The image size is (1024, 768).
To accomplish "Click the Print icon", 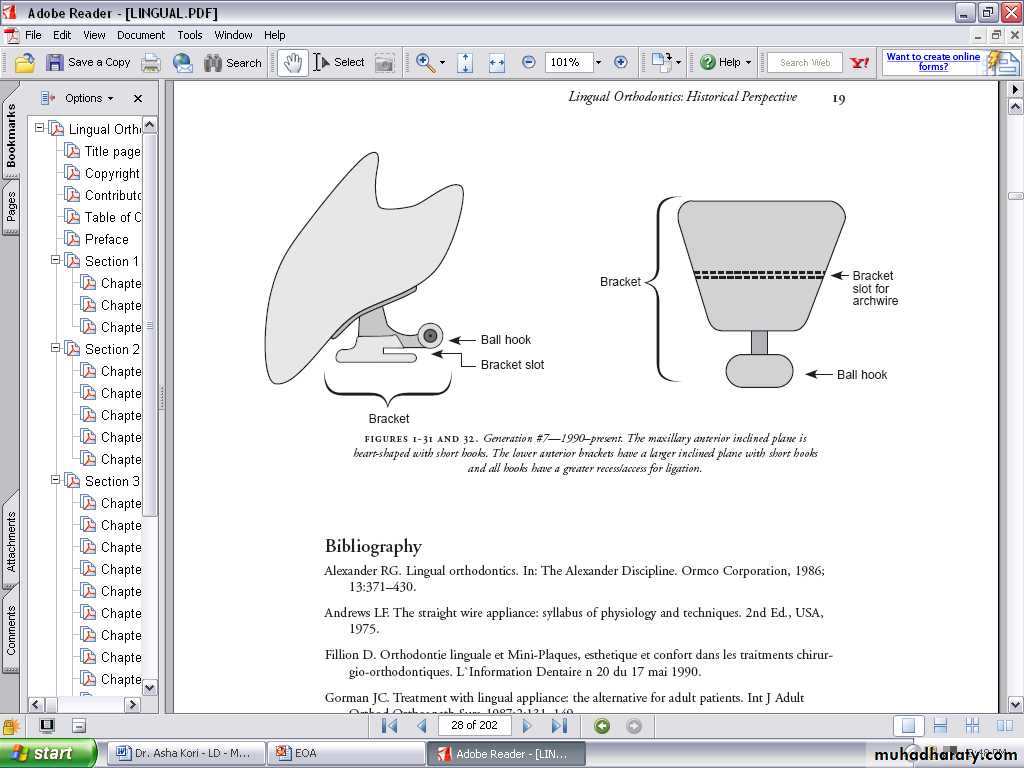I will [151, 63].
